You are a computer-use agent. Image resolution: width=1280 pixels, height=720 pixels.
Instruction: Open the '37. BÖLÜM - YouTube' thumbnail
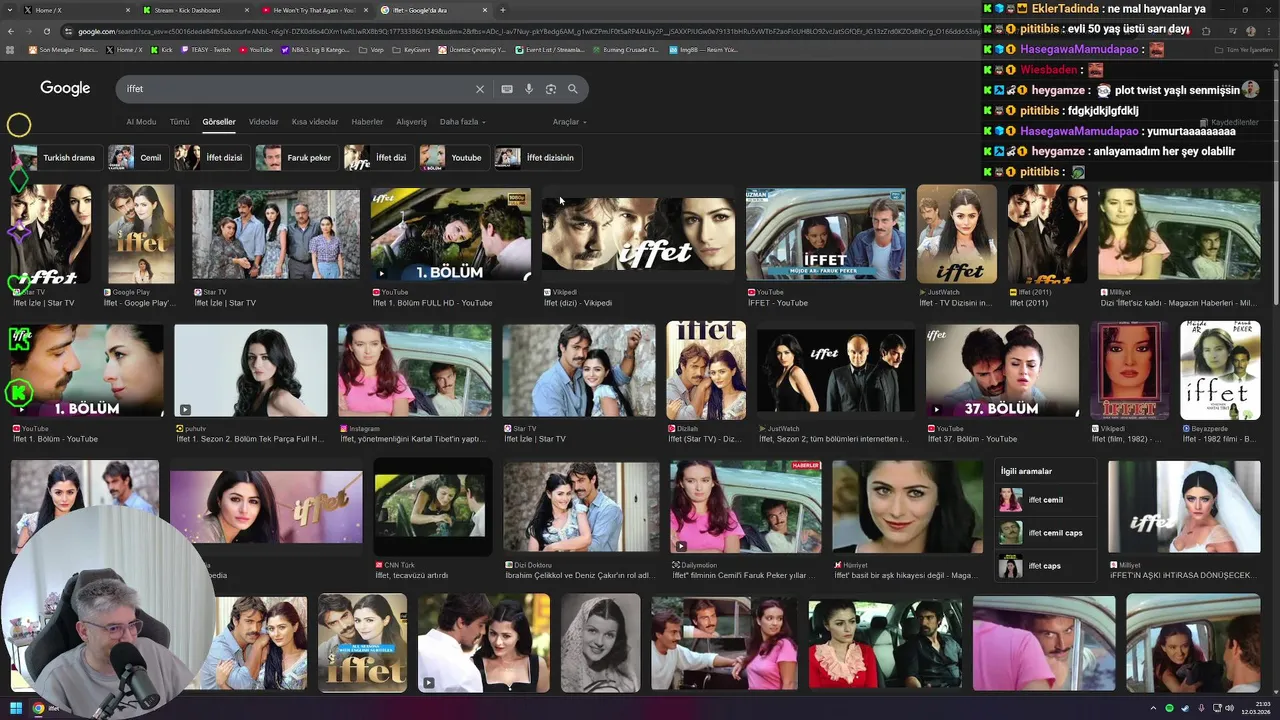click(1002, 370)
